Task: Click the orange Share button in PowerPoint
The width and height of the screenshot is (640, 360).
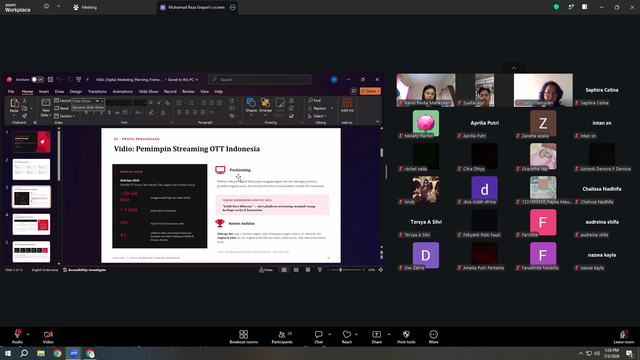Action: point(370,91)
